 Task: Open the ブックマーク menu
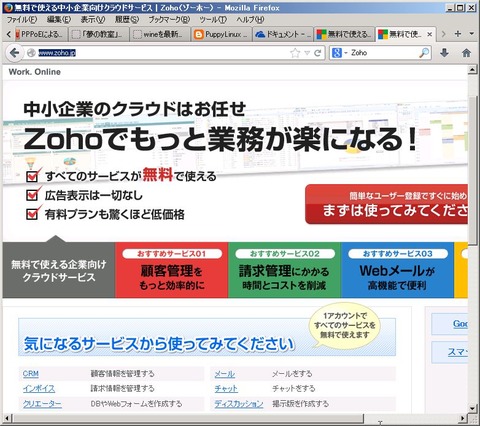tap(169, 20)
